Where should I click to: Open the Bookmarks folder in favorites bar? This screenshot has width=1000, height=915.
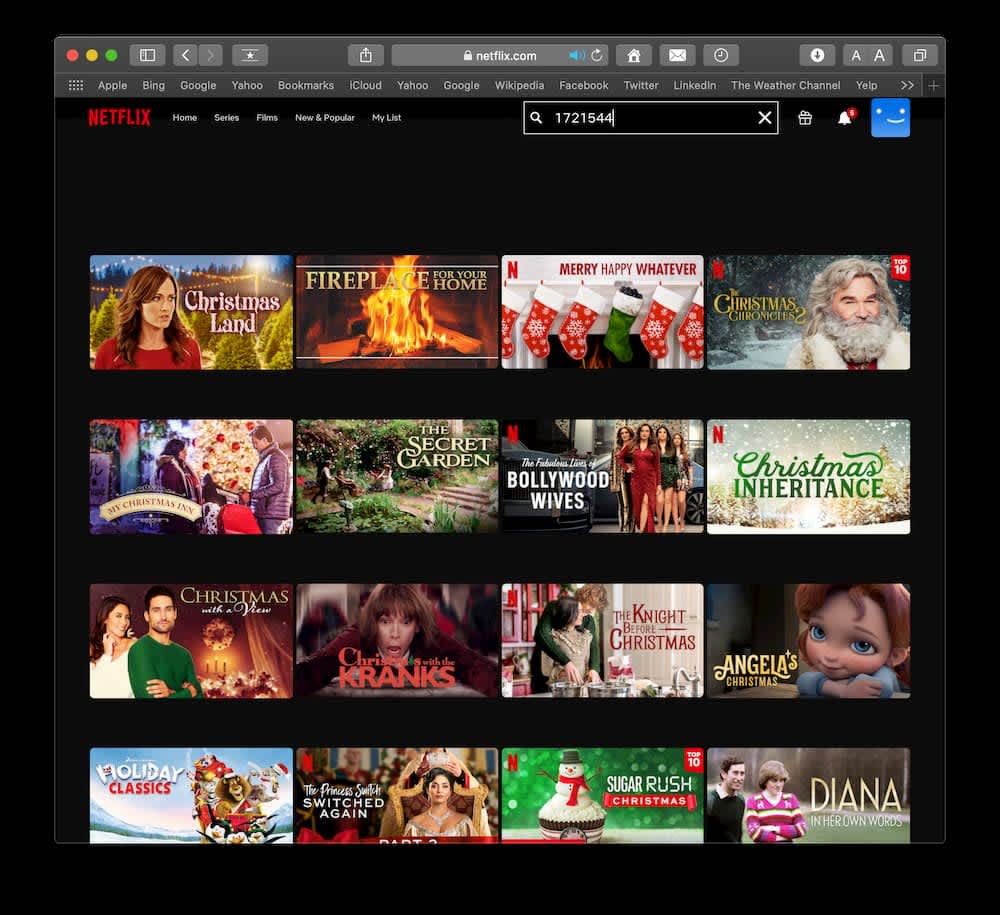tap(305, 85)
